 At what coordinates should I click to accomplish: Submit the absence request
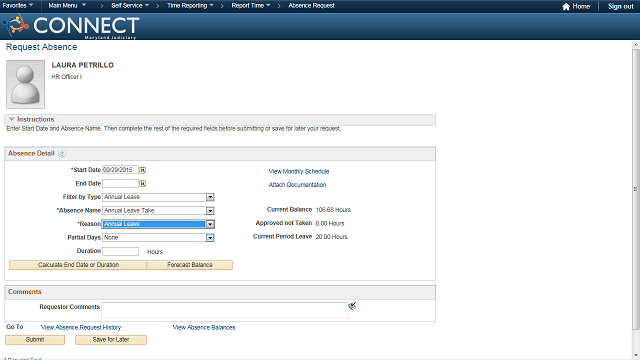pyautogui.click(x=35, y=340)
